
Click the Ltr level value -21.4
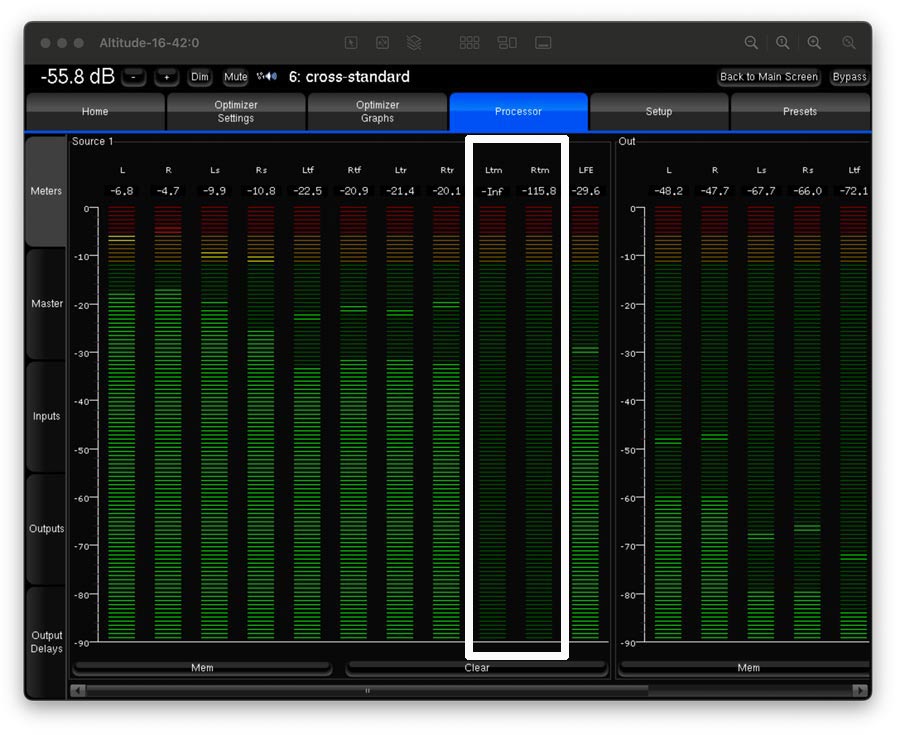click(x=401, y=191)
